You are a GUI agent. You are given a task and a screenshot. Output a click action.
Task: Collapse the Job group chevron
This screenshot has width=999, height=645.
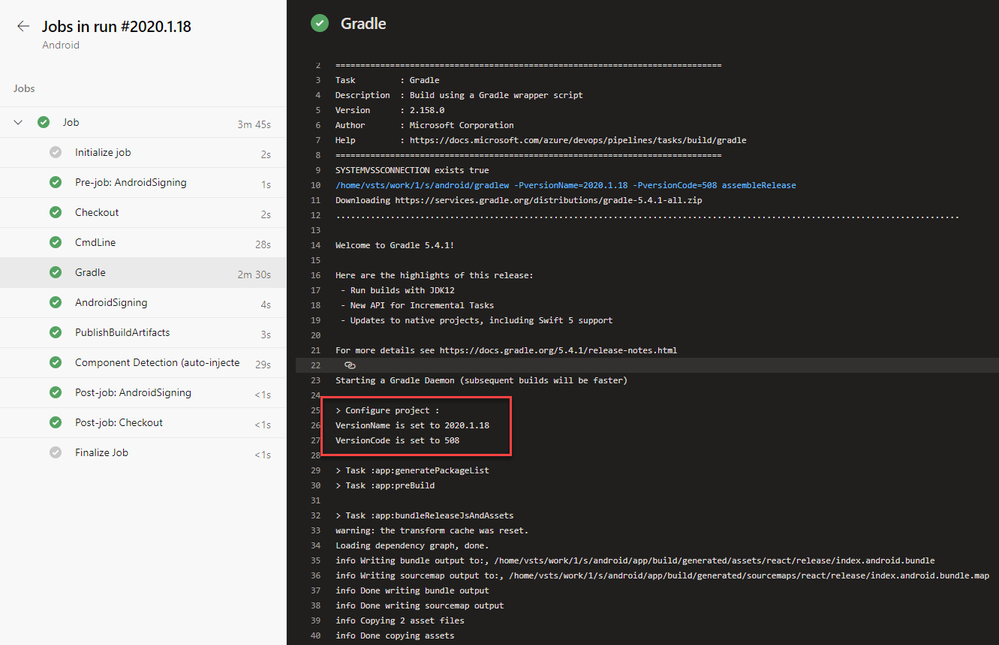coord(18,122)
